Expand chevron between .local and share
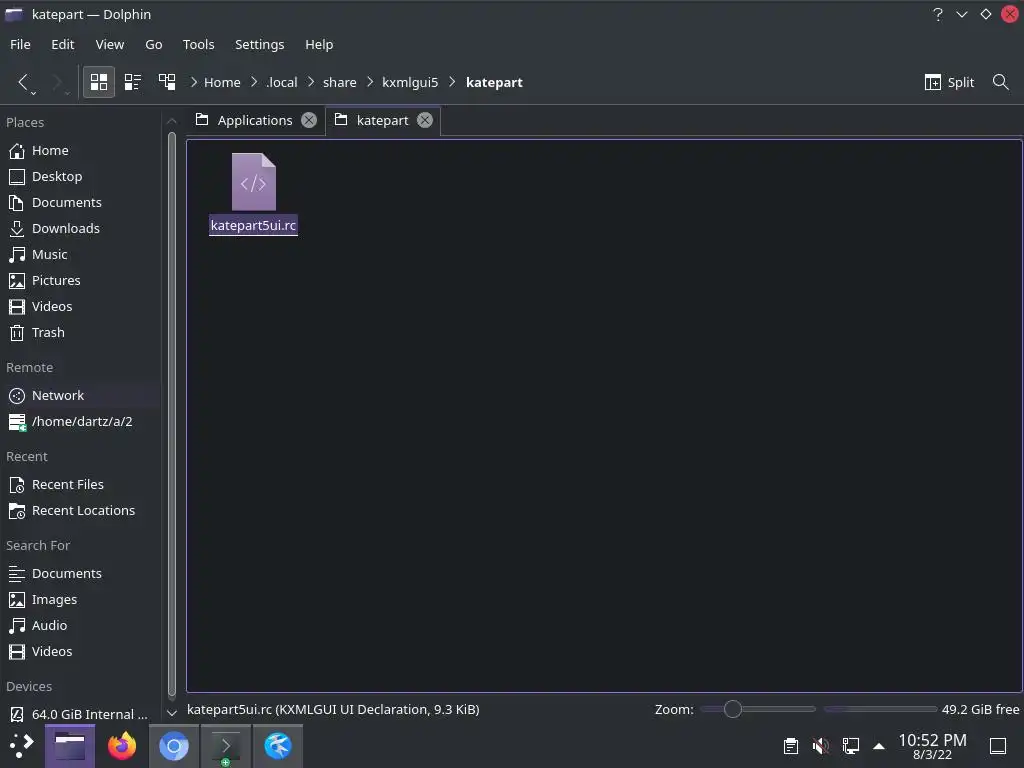Image resolution: width=1024 pixels, height=768 pixels. point(311,82)
